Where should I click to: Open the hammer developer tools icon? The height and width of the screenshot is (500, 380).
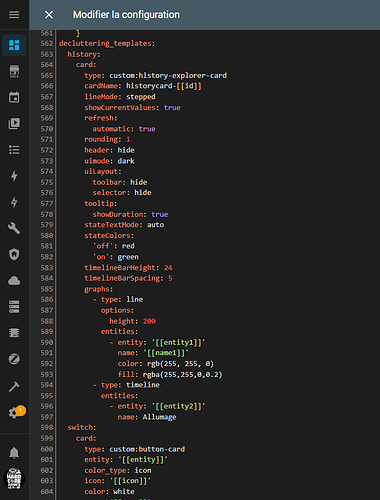point(14,386)
